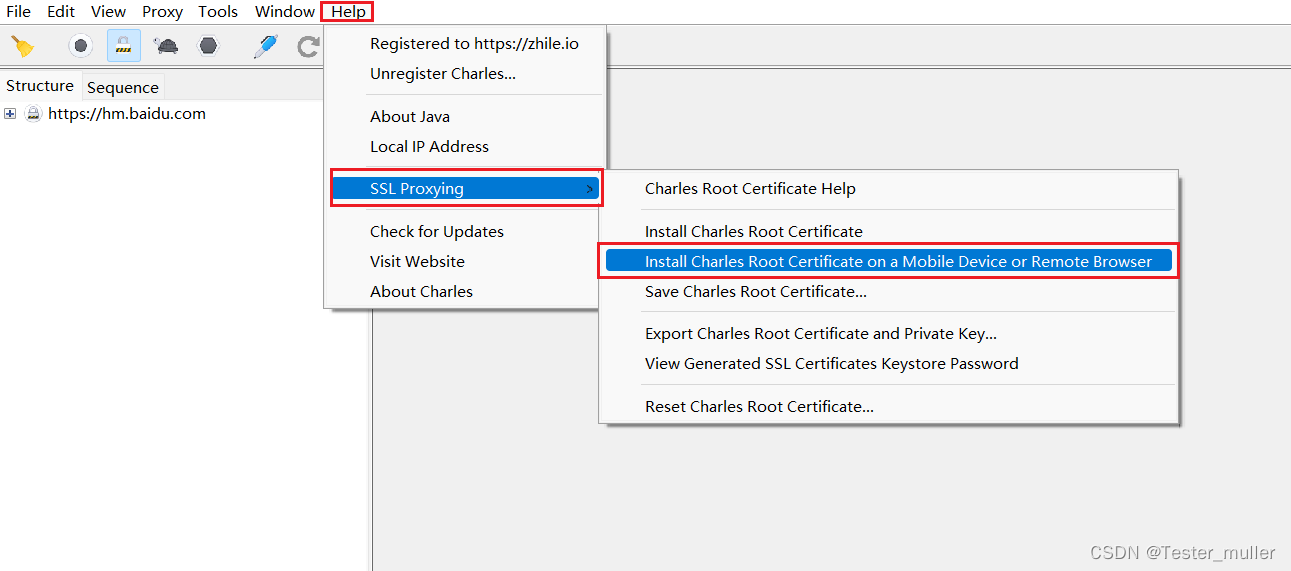The image size is (1291, 571).
Task: Expand the hm.baidu.com tree node
Action: click(x=10, y=114)
